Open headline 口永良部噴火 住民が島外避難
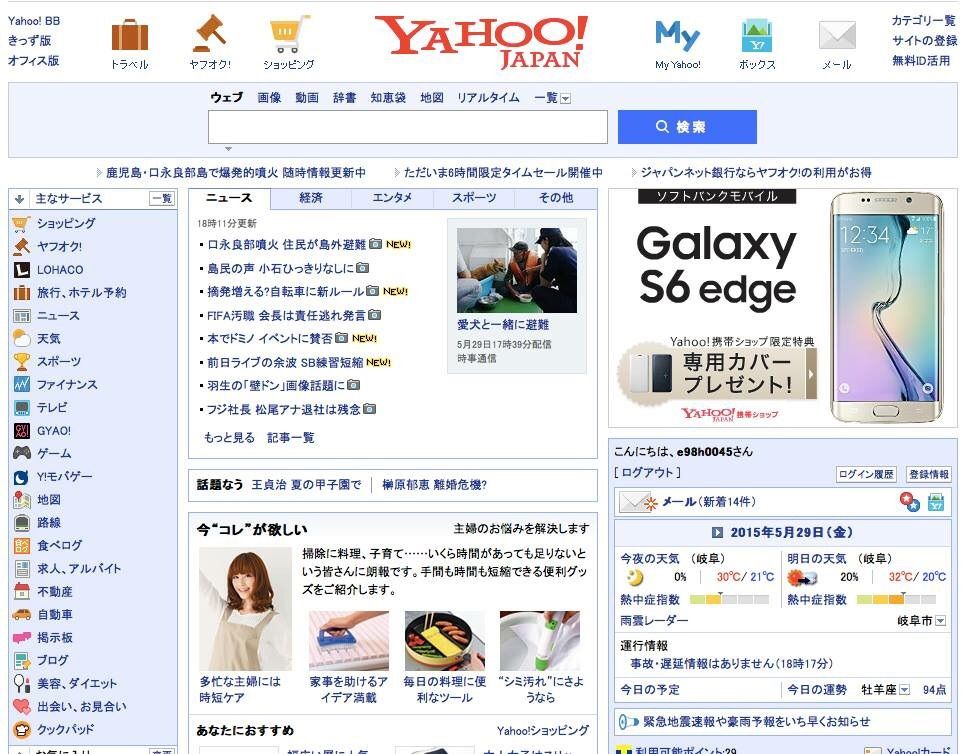The width and height of the screenshot is (968, 754). point(286,245)
